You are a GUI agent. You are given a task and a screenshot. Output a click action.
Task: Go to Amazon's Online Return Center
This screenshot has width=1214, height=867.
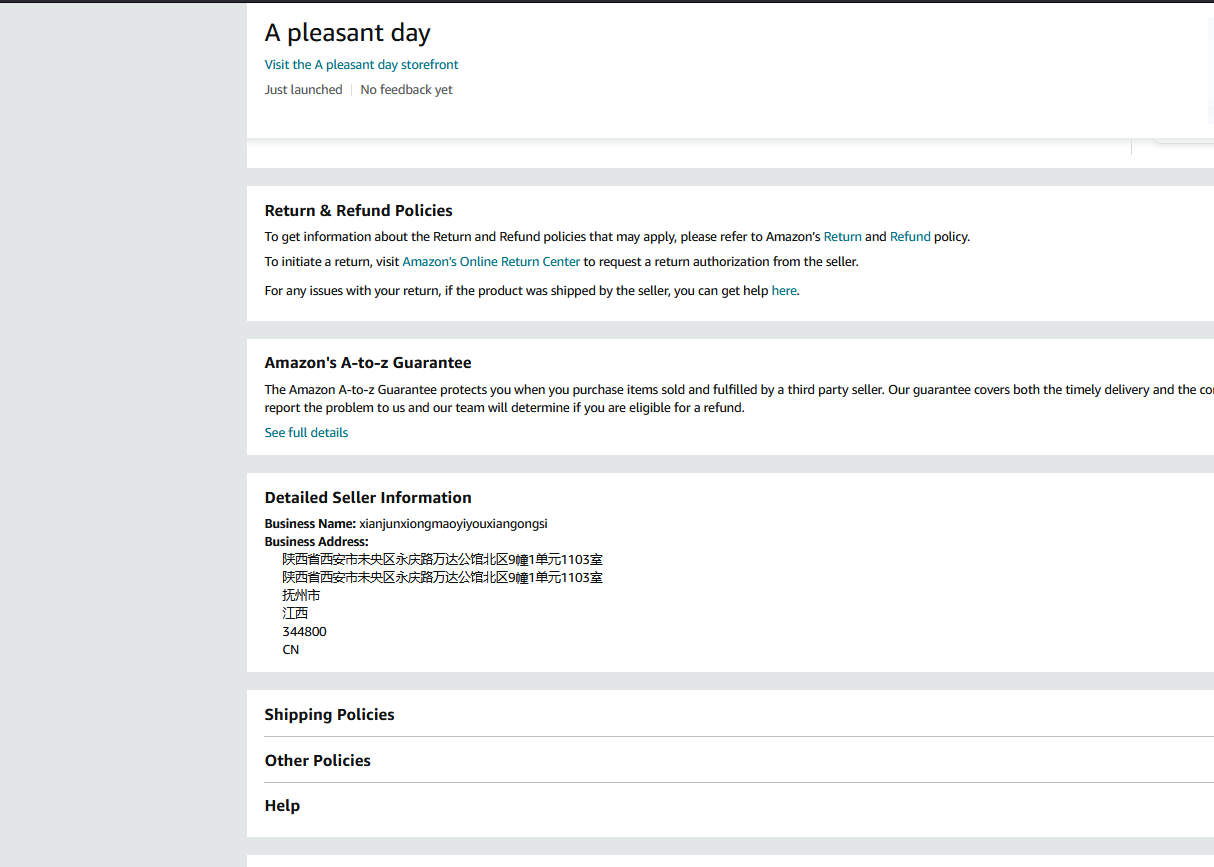pos(491,262)
